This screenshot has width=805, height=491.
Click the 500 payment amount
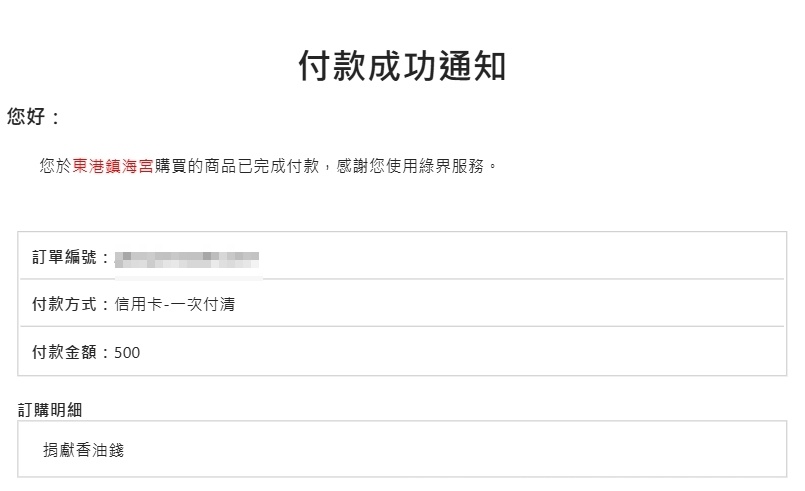[127, 353]
